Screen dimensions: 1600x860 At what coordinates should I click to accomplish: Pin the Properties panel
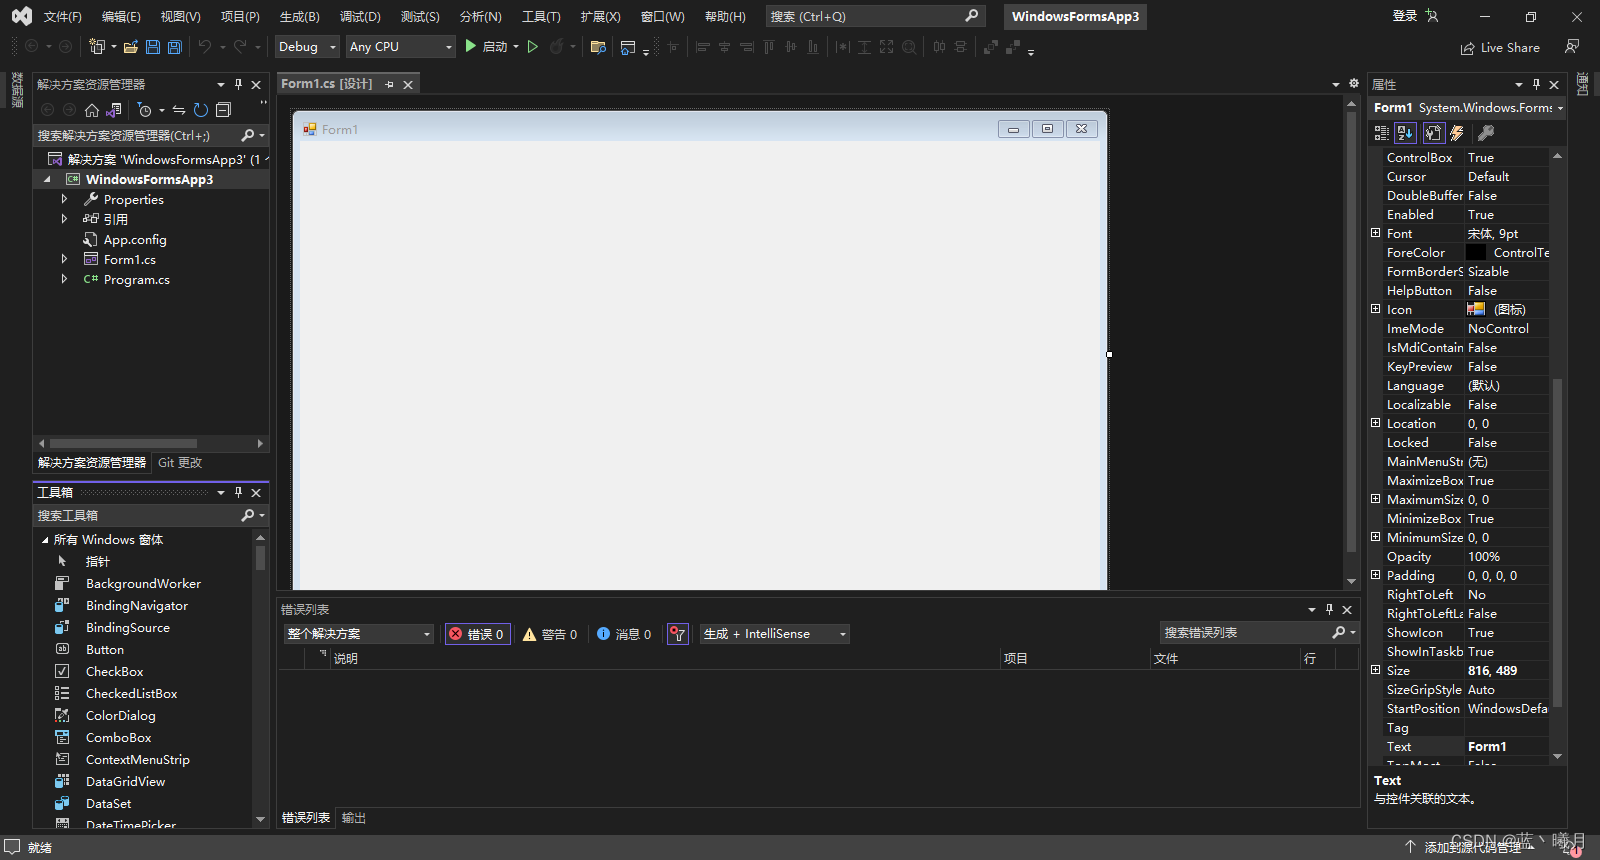tap(1536, 85)
